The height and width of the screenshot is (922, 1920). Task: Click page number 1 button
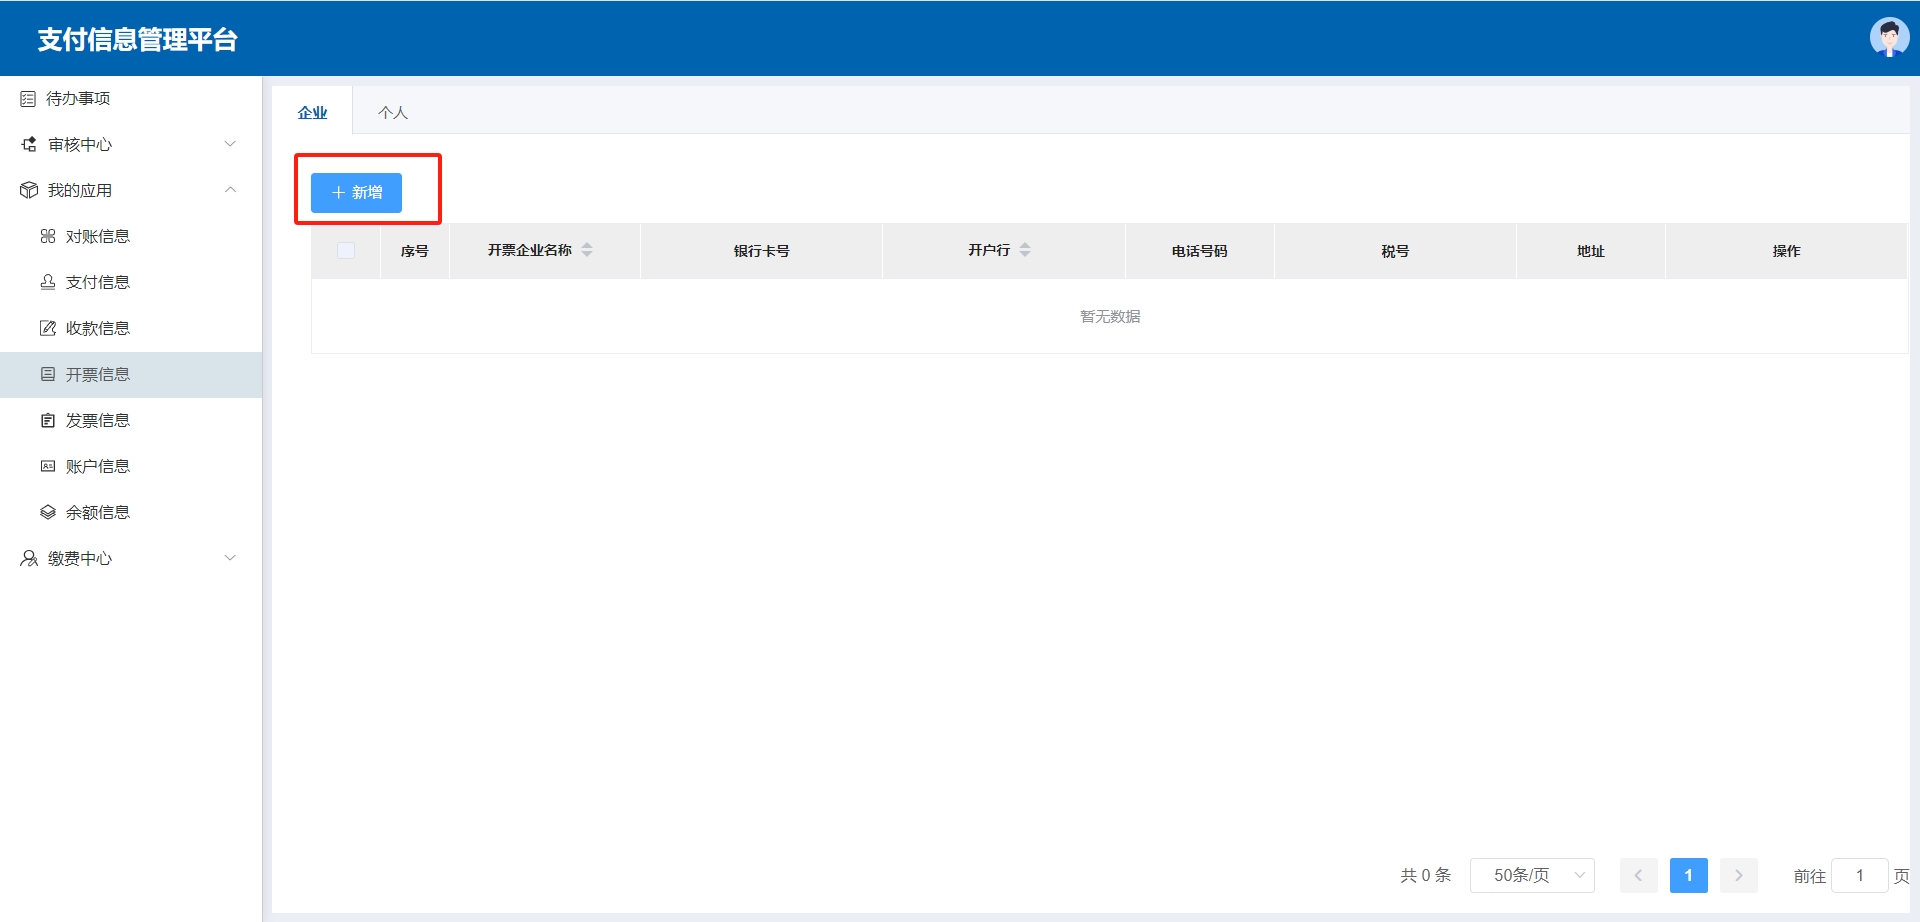pyautogui.click(x=1688, y=876)
